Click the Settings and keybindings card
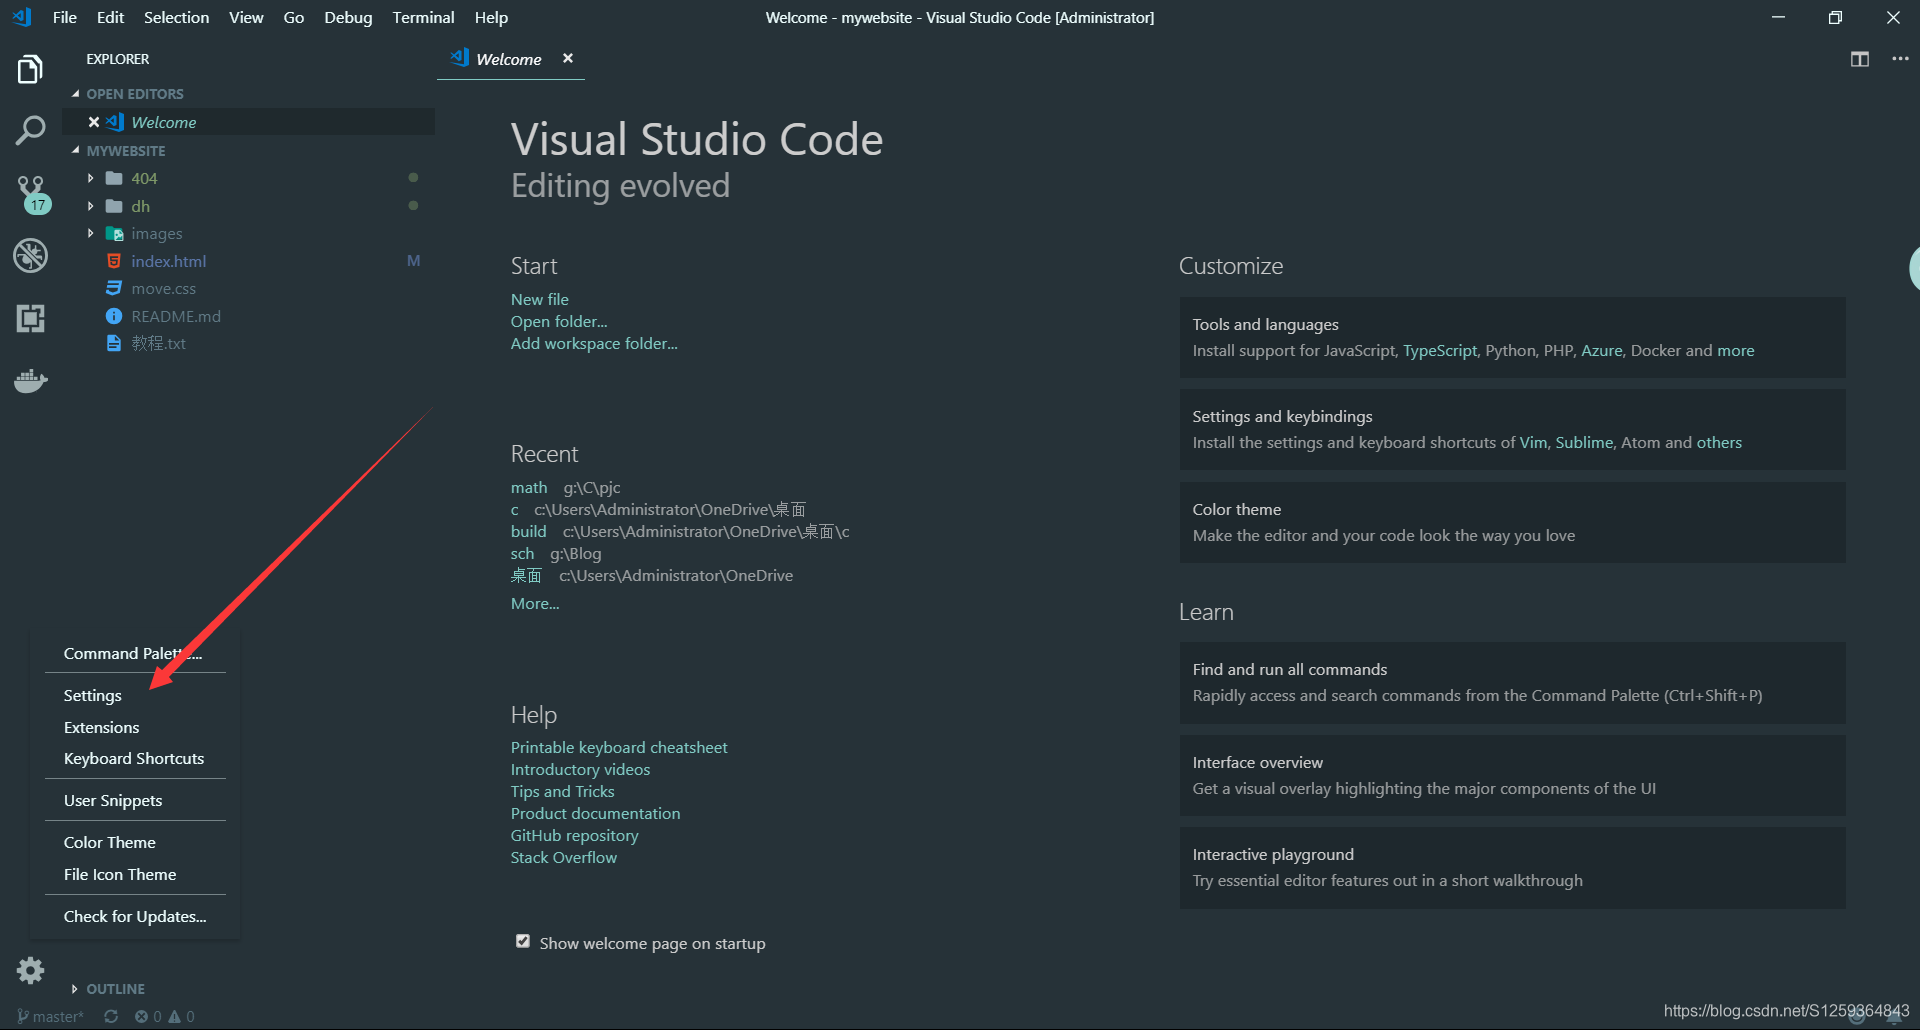Viewport: 1920px width, 1030px height. point(1512,429)
